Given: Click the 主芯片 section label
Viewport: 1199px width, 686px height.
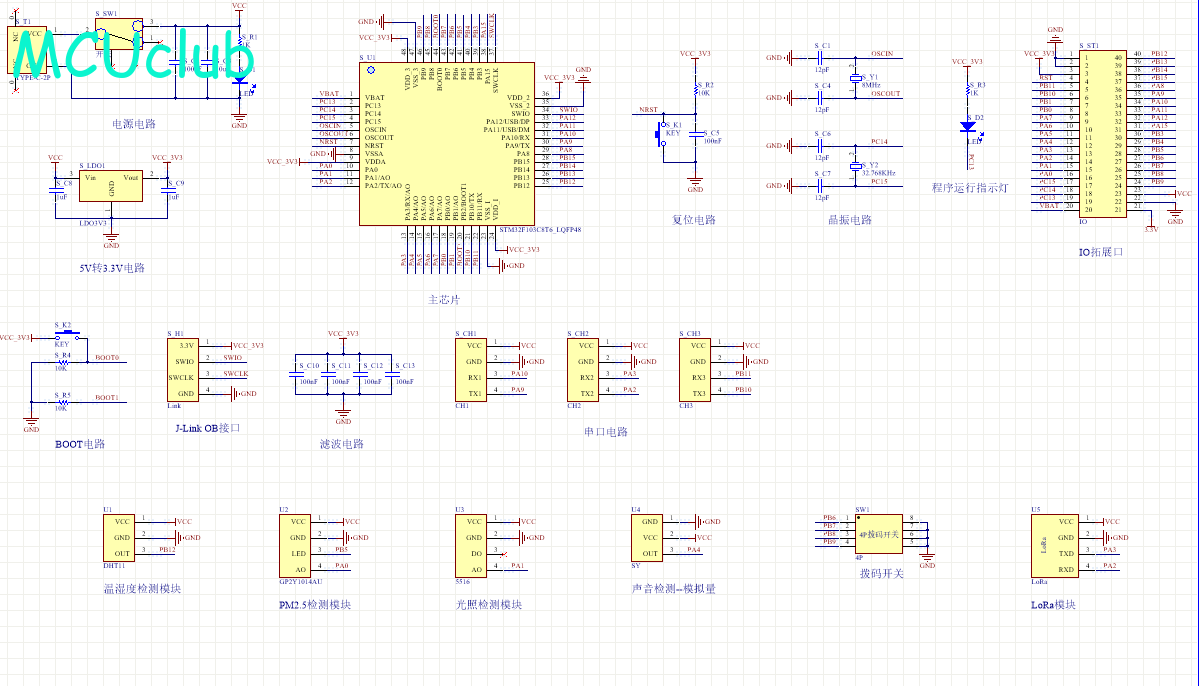Looking at the screenshot, I should (444, 300).
